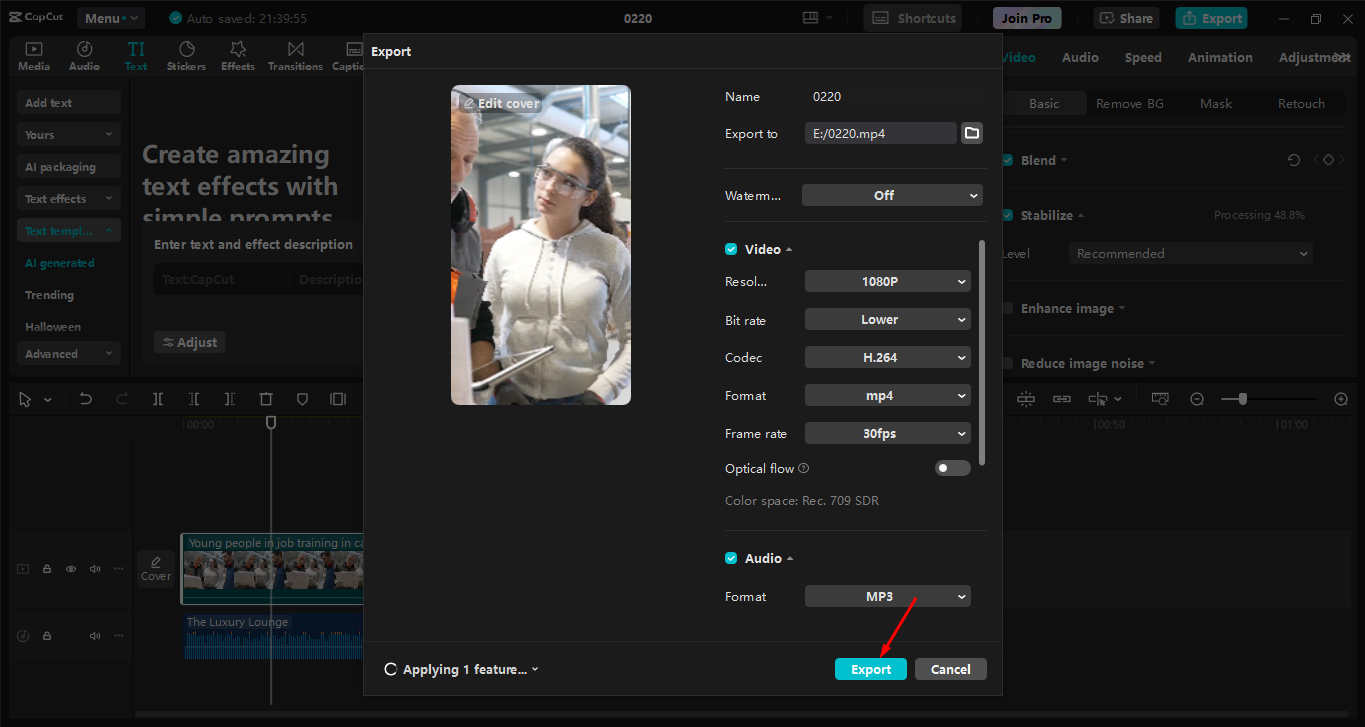Click the Join Pro button

(1026, 17)
